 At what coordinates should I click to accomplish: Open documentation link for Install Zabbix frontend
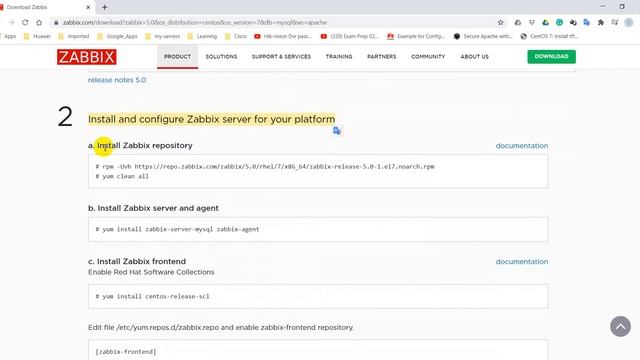point(522,262)
